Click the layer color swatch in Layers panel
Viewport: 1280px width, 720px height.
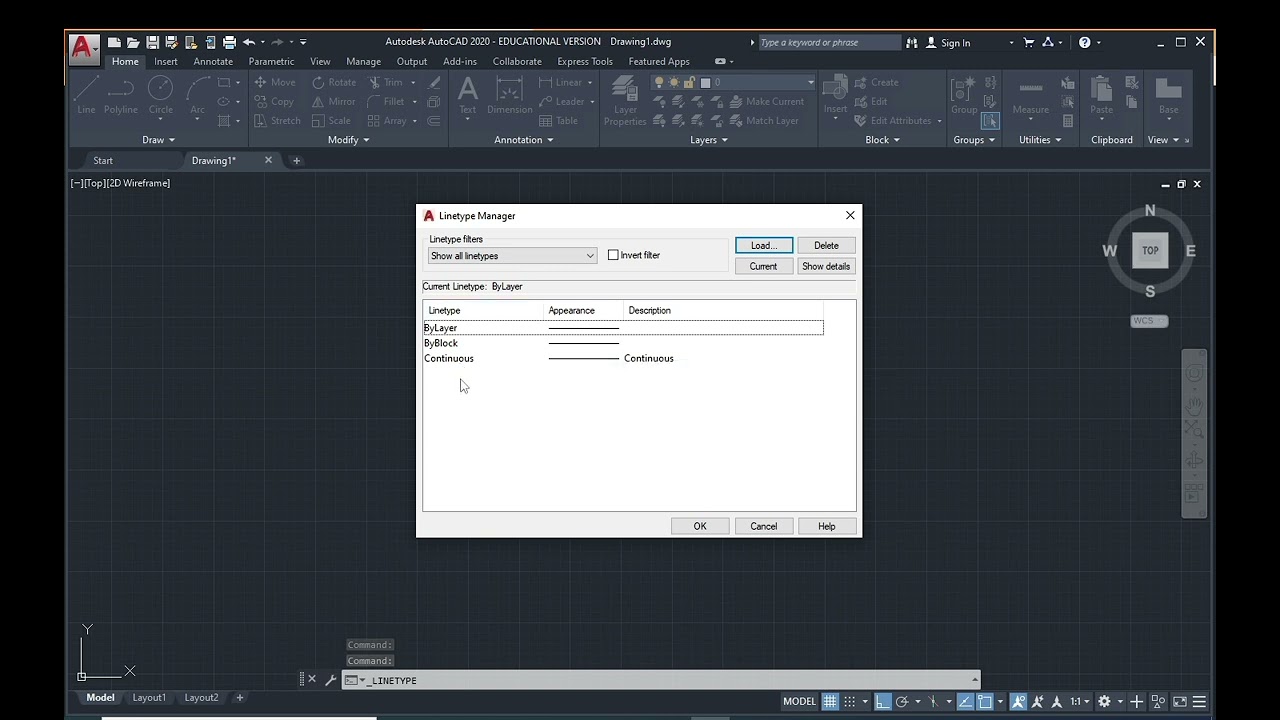pos(705,82)
